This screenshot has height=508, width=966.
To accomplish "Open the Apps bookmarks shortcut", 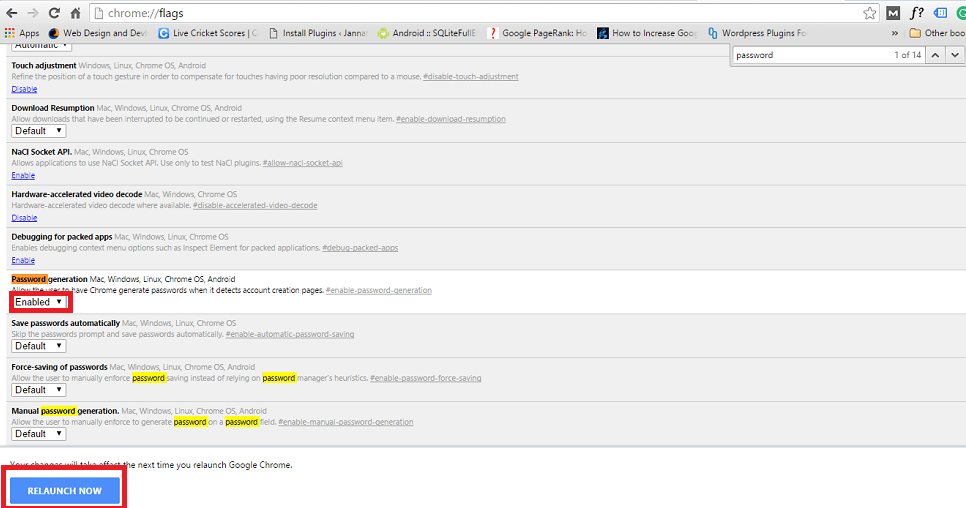I will point(22,33).
